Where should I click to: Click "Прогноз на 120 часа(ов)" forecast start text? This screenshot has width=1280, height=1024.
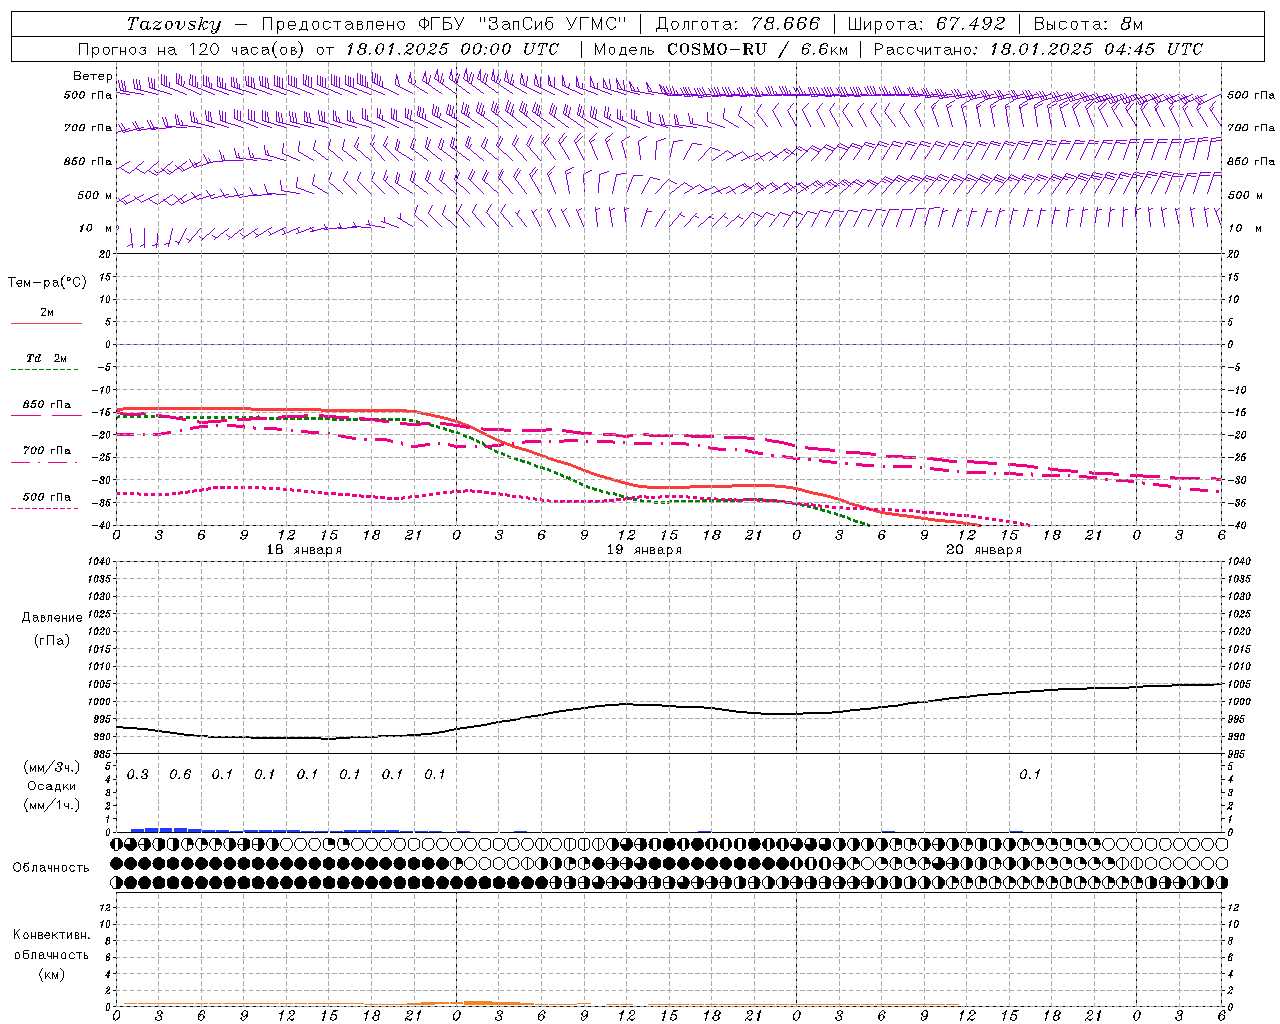pos(192,49)
